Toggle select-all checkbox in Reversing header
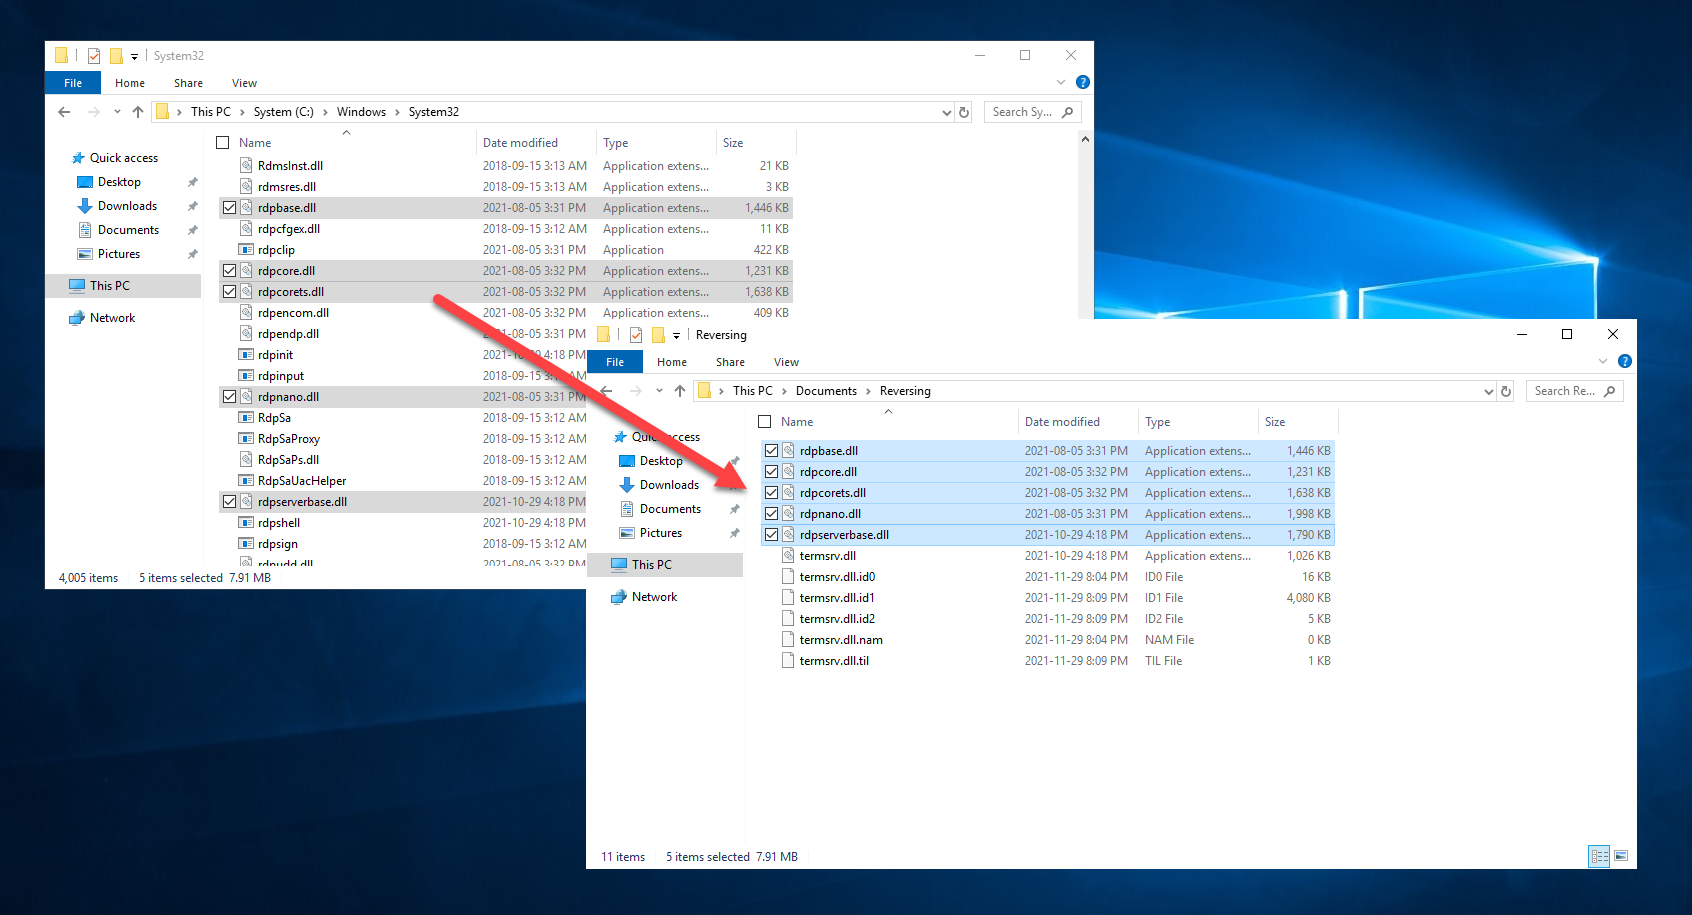The image size is (1692, 915). click(x=765, y=422)
